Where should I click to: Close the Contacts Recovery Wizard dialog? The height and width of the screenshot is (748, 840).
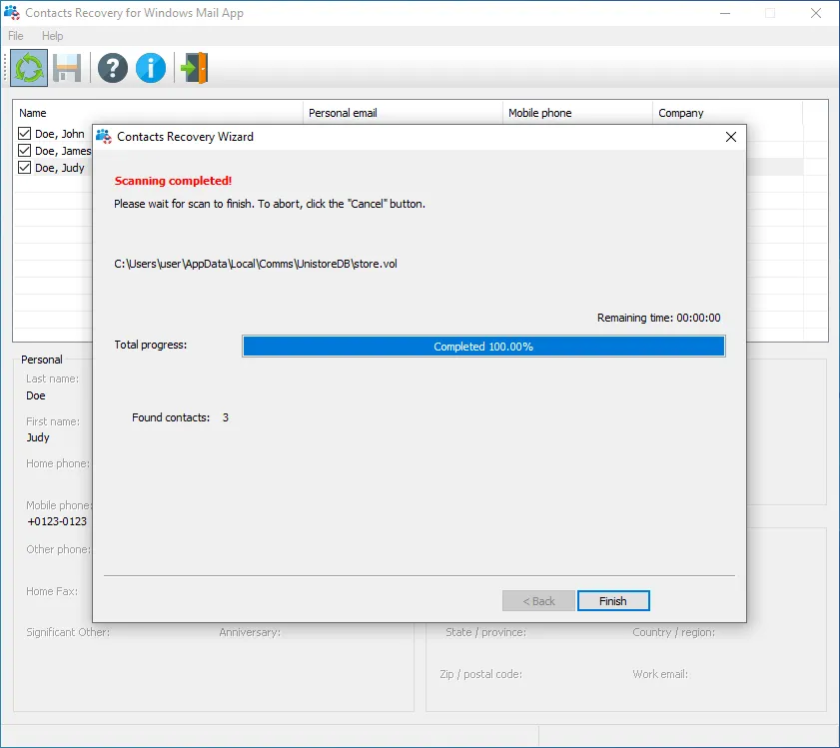point(731,137)
